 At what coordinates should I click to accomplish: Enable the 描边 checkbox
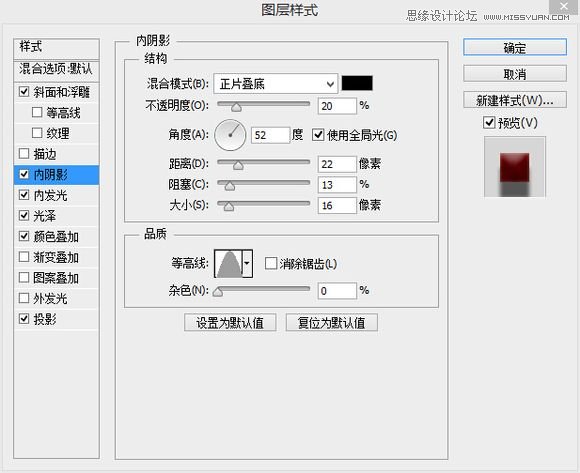24,153
